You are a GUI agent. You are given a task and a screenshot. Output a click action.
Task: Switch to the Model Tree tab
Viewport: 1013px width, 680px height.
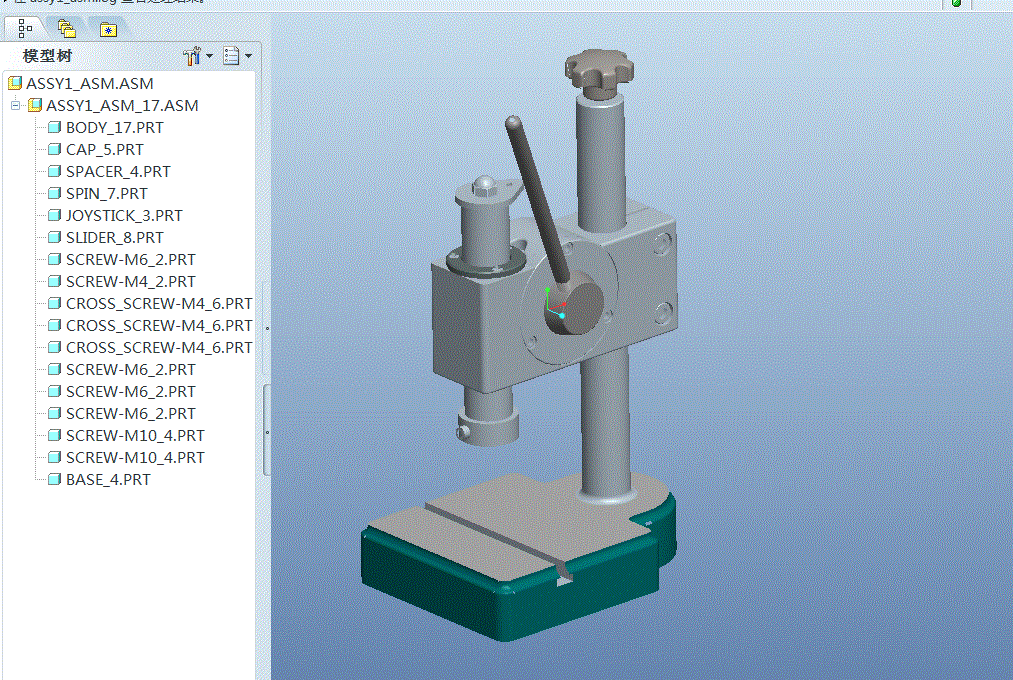[25, 28]
